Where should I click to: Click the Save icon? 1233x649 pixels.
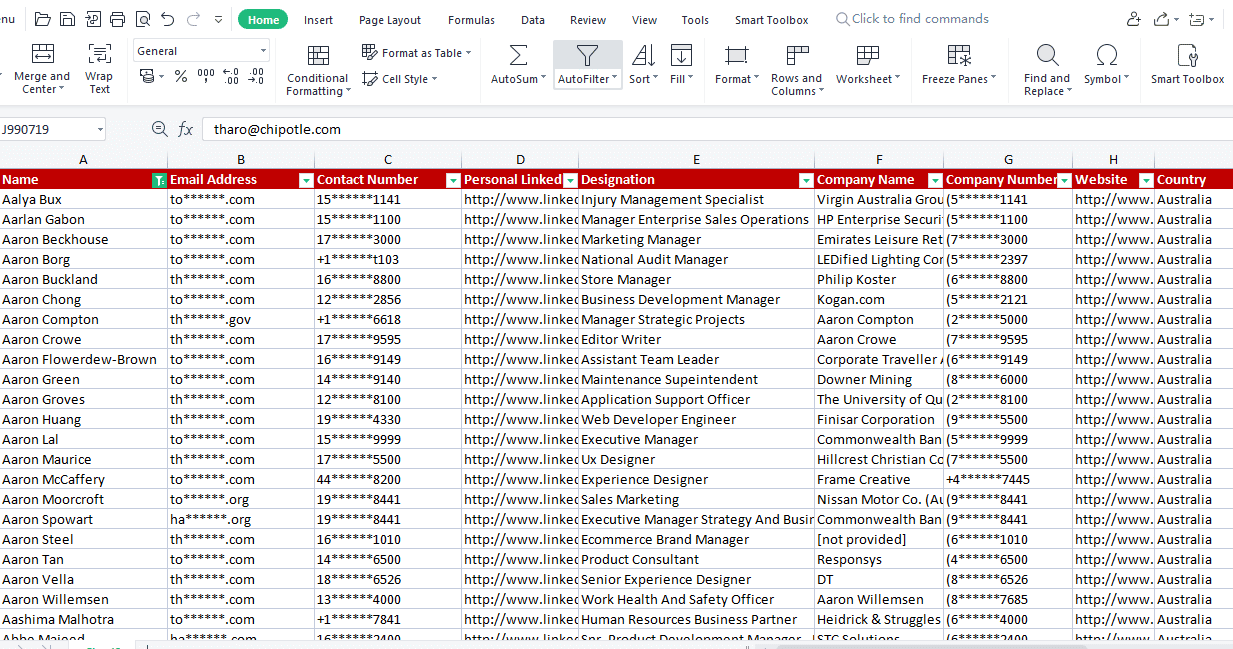click(x=67, y=19)
